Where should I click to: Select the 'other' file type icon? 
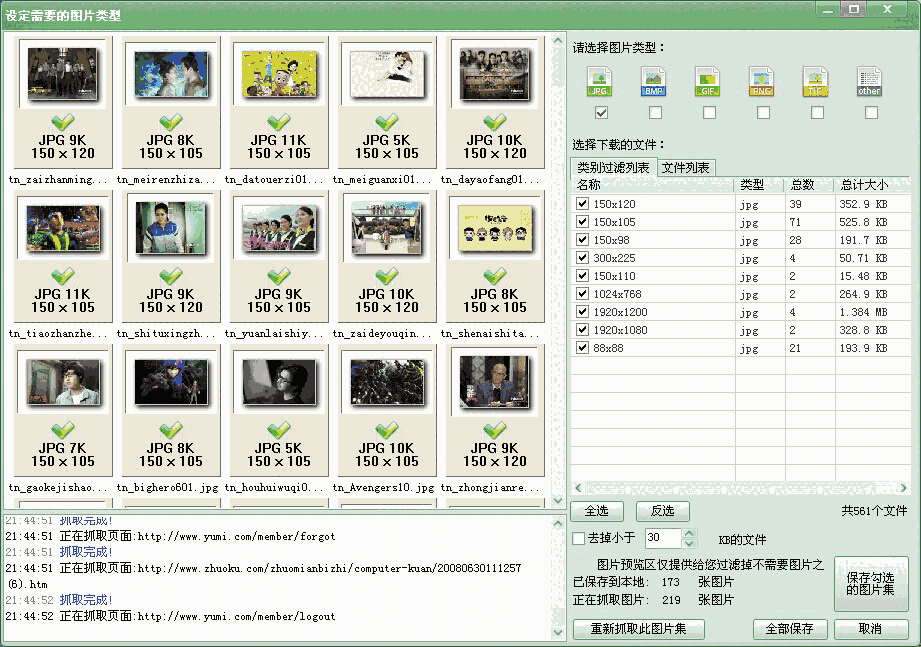(x=868, y=80)
